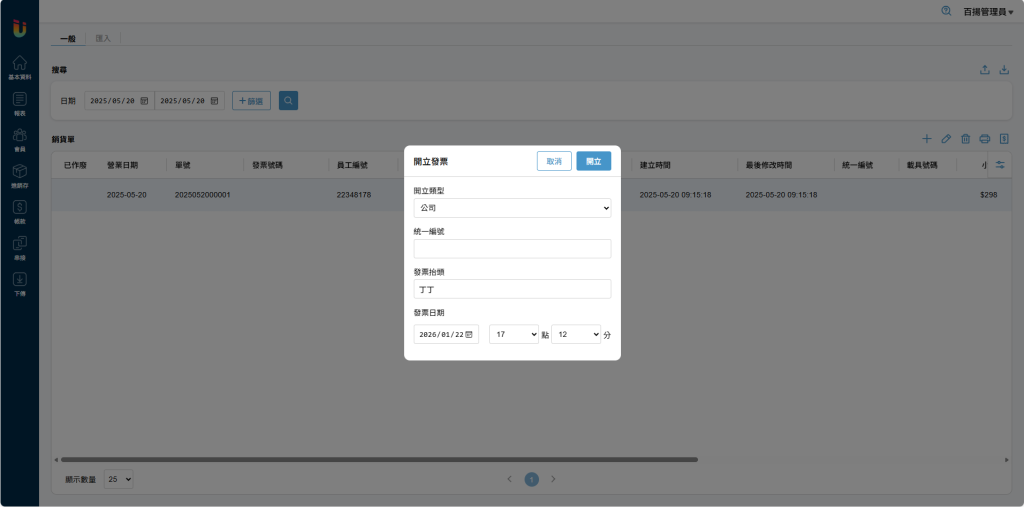Click the empty 統一編號 input field
The image size is (1024, 507).
click(x=512, y=249)
